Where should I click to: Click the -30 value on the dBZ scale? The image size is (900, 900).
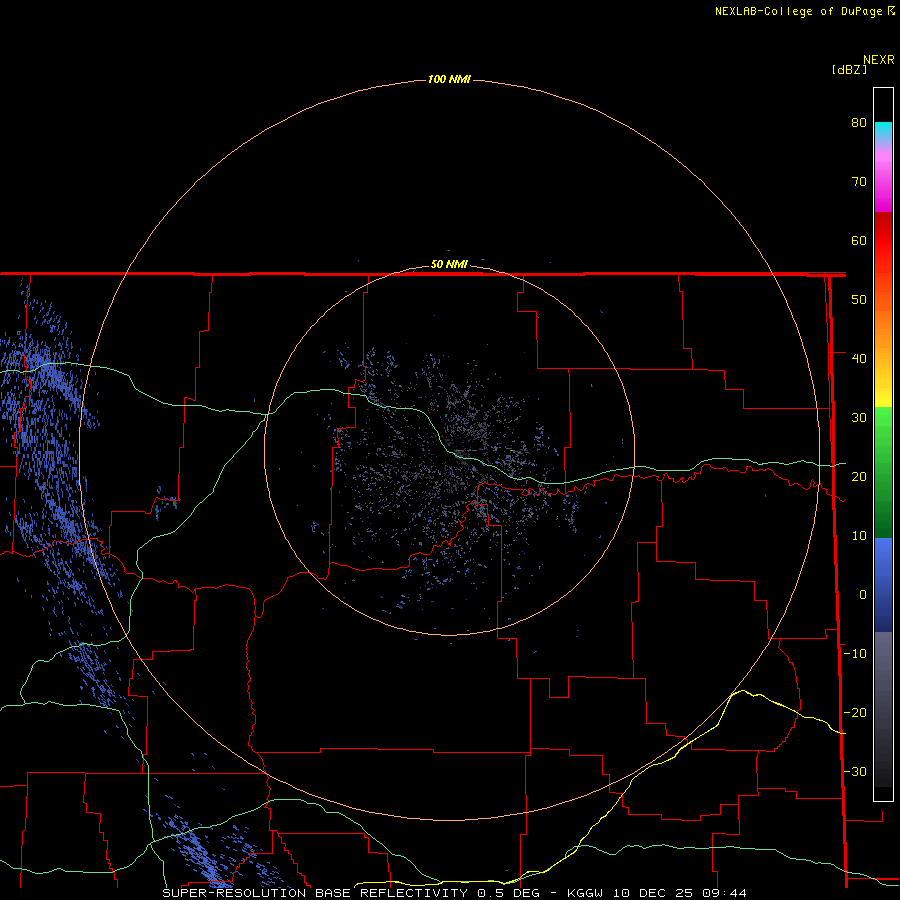pos(855,772)
